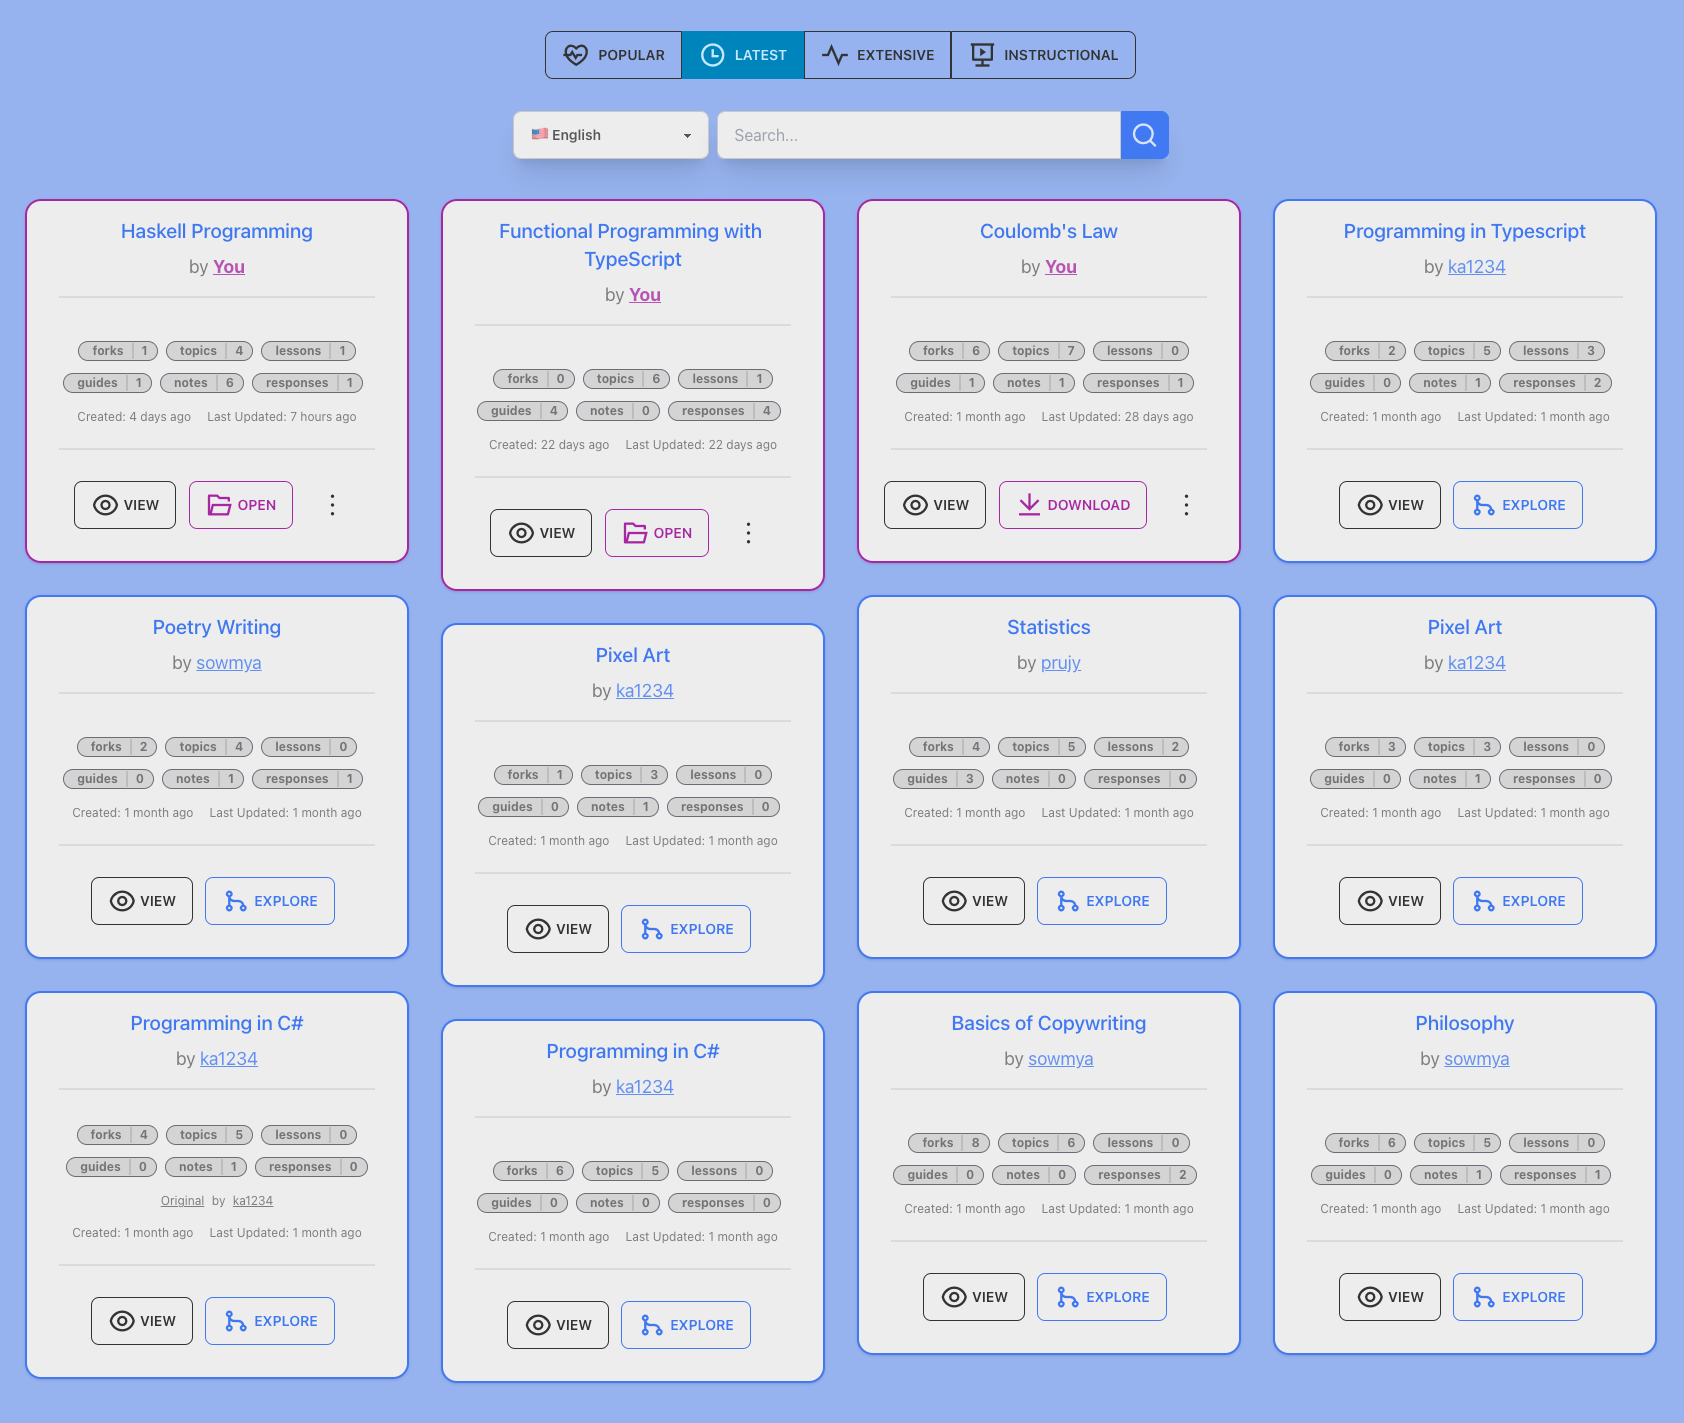Click into the Search input field
This screenshot has width=1684, height=1423.
pyautogui.click(x=918, y=135)
